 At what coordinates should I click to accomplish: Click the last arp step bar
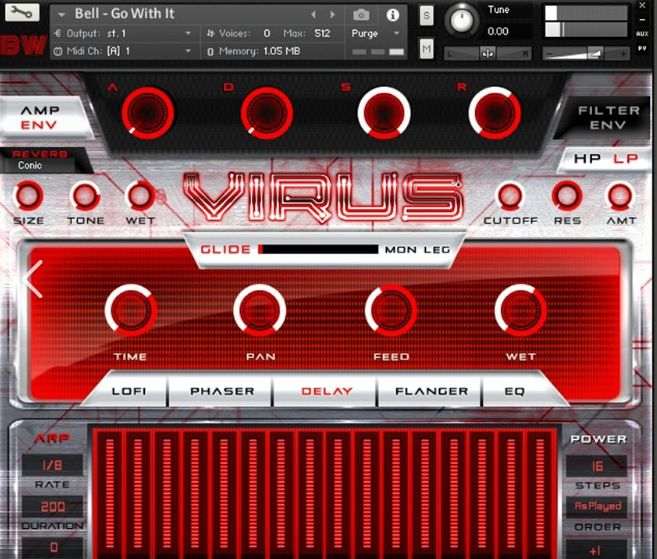[x=540, y=494]
